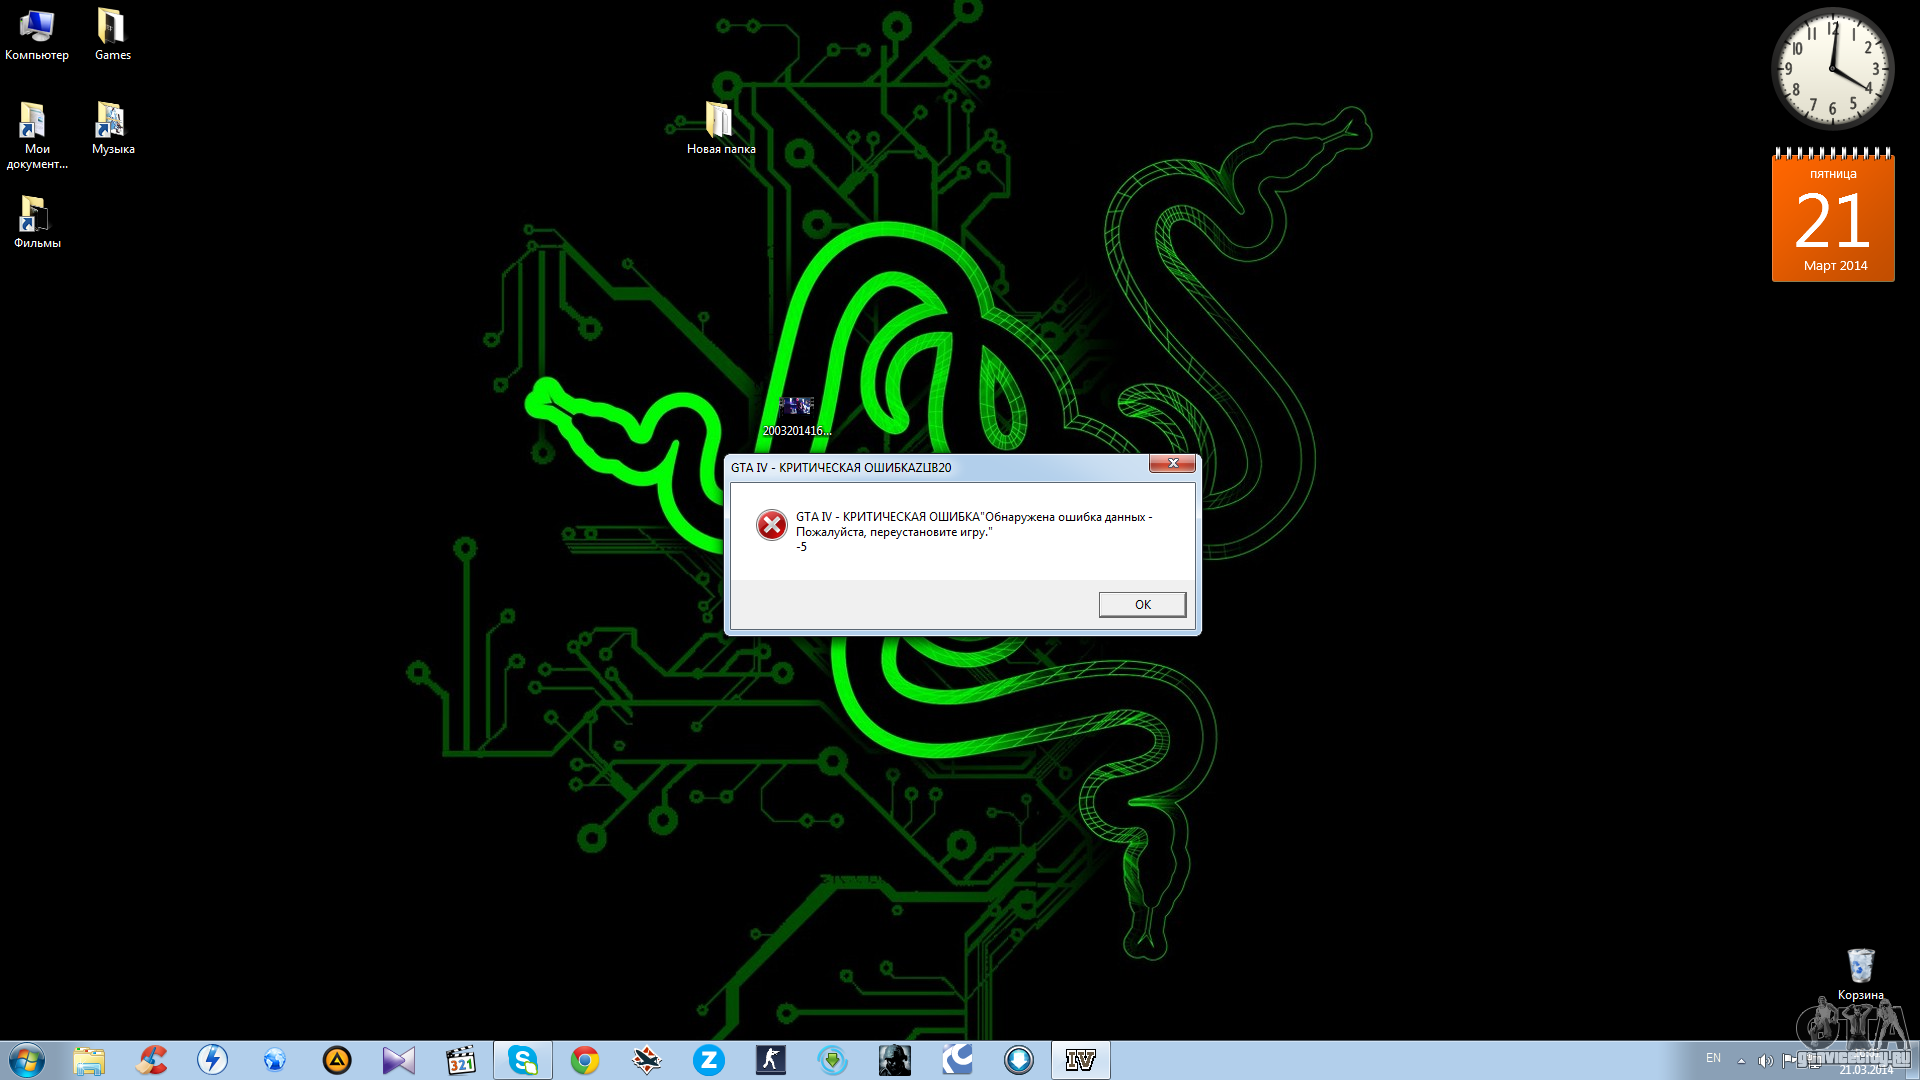Viewport: 1920px width, 1080px height.
Task: Launch Daemon Tools lightning icon in taskbar
Action: (213, 1060)
